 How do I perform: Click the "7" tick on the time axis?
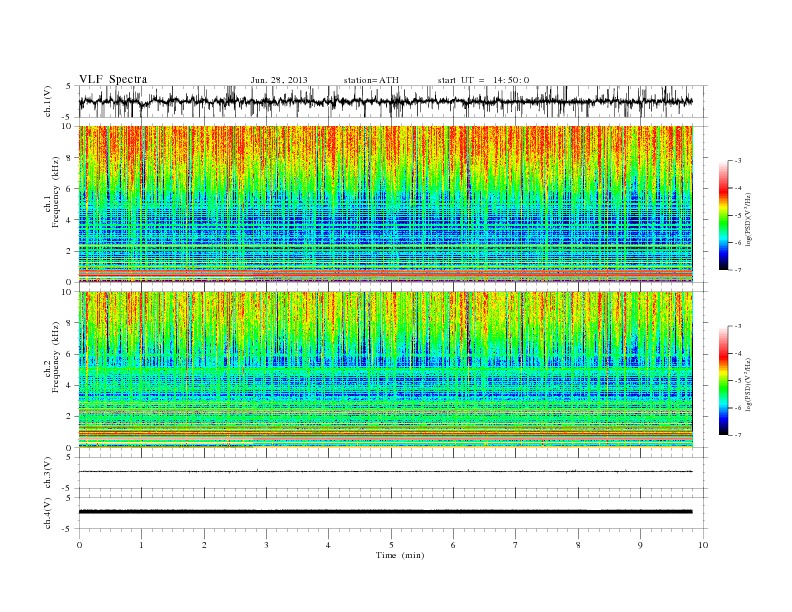[516, 545]
